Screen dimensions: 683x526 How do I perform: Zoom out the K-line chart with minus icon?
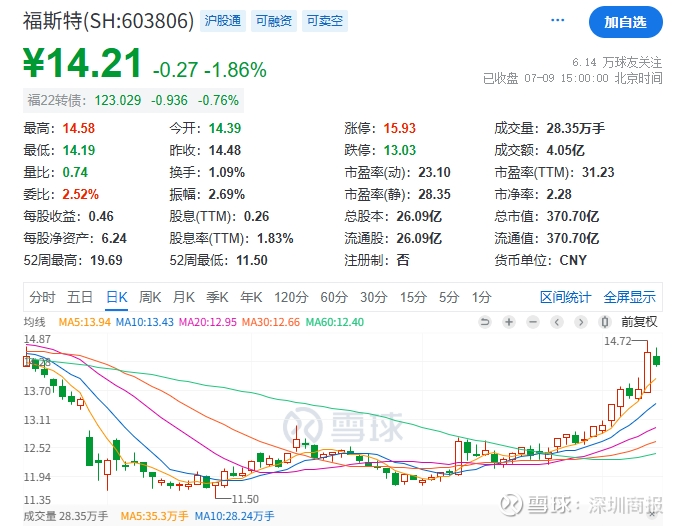point(533,322)
